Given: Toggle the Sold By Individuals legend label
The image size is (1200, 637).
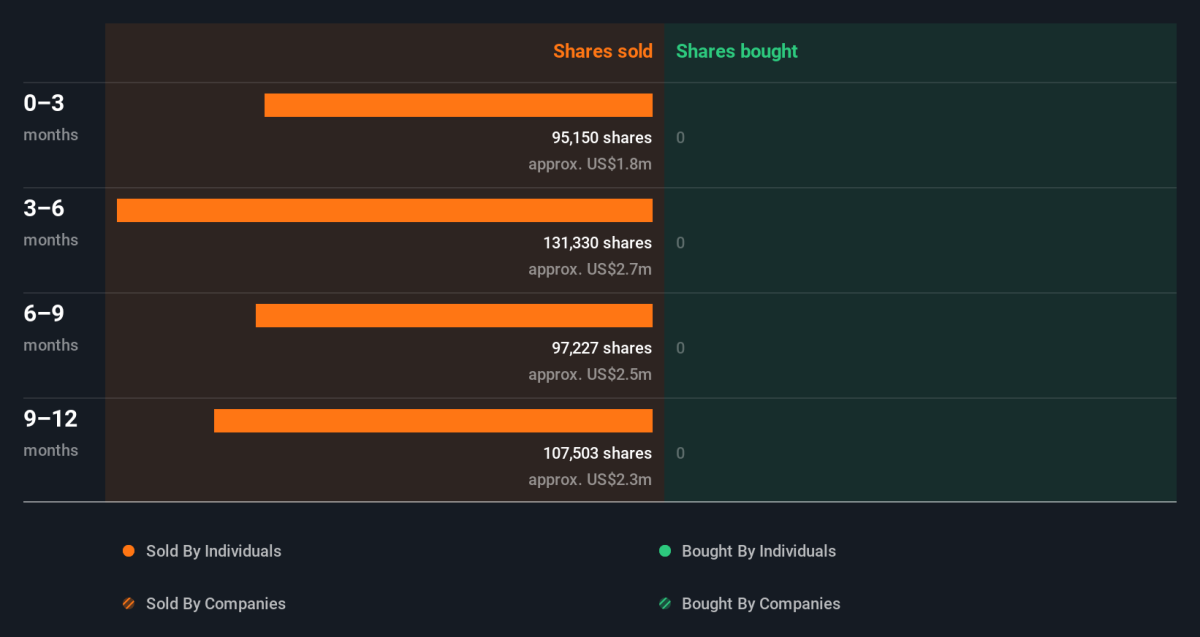Looking at the screenshot, I should click(214, 551).
